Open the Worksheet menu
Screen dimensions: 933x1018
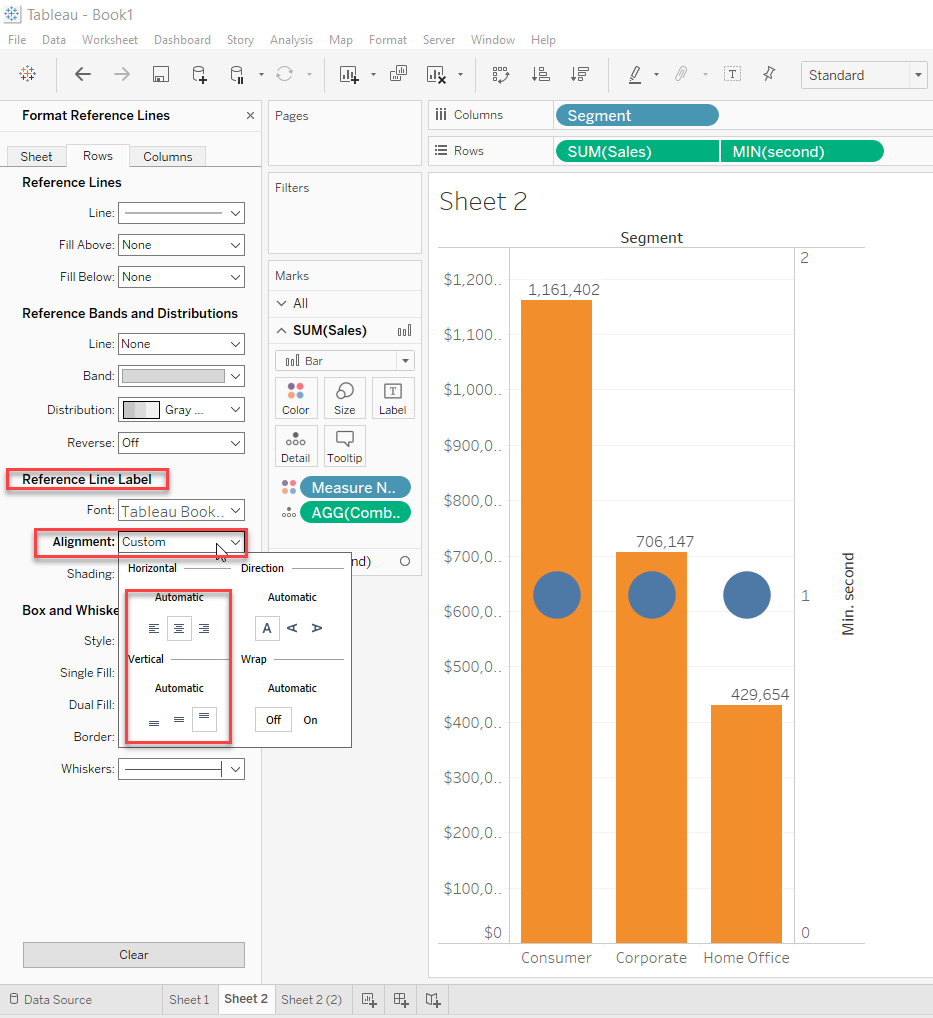[x=110, y=40]
